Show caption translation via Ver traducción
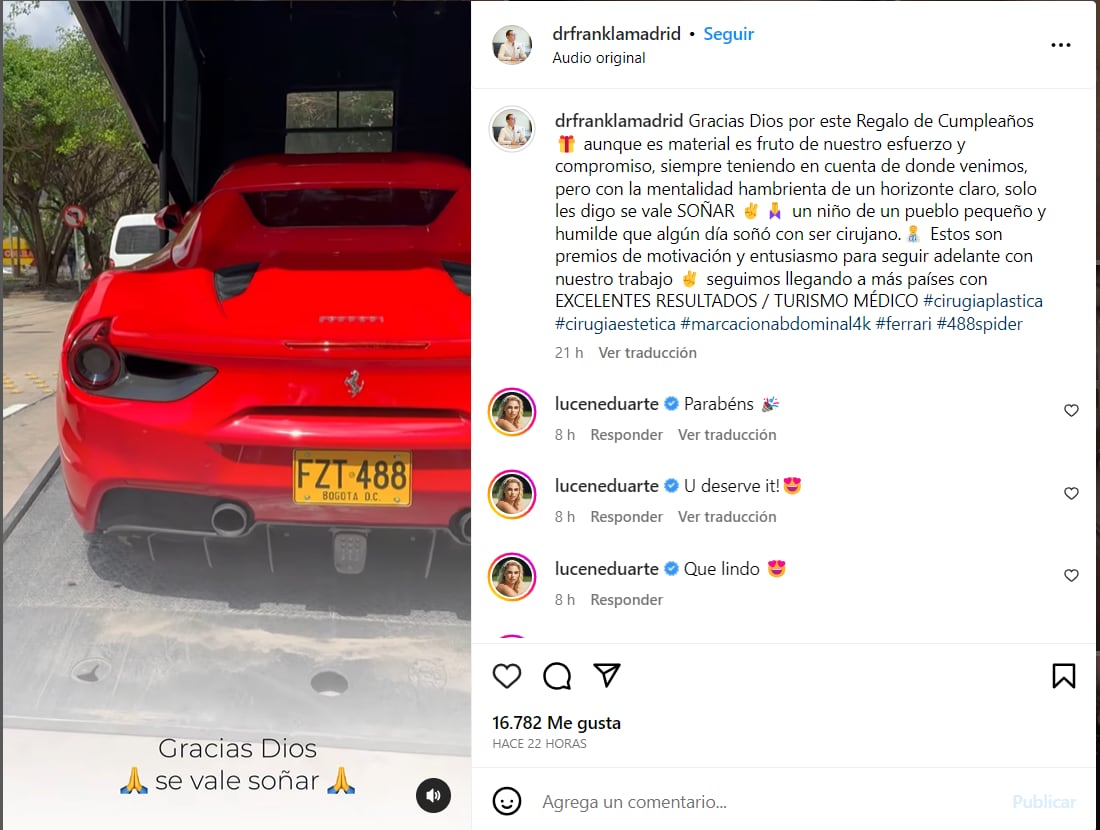This screenshot has width=1100, height=830. click(x=648, y=352)
